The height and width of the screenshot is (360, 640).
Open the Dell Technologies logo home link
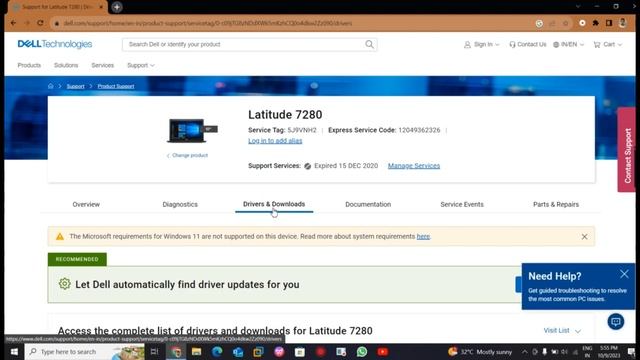tap(55, 44)
